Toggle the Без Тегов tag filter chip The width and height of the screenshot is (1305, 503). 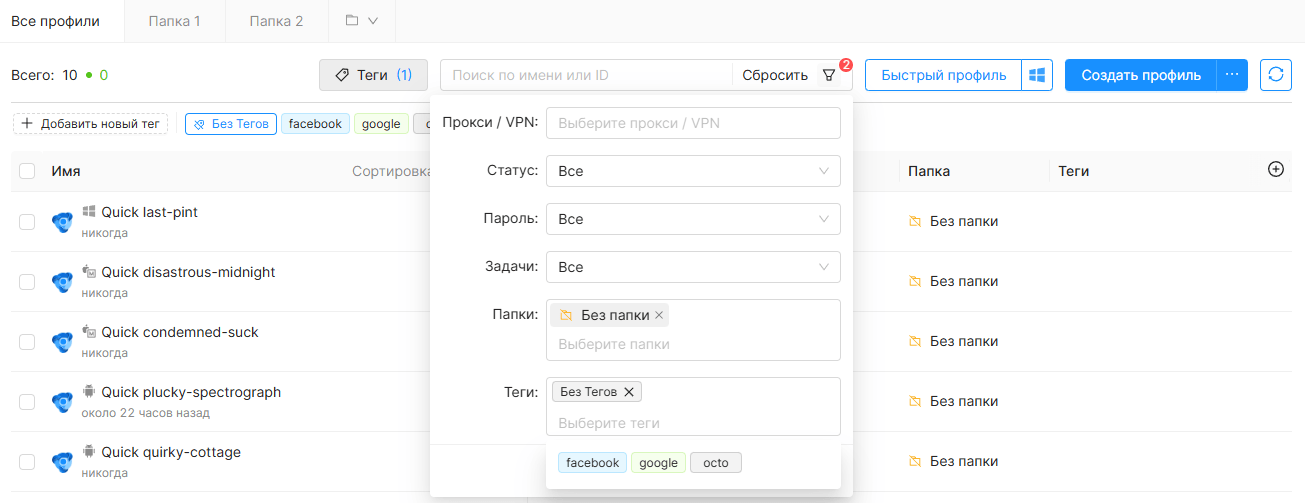click(231, 124)
